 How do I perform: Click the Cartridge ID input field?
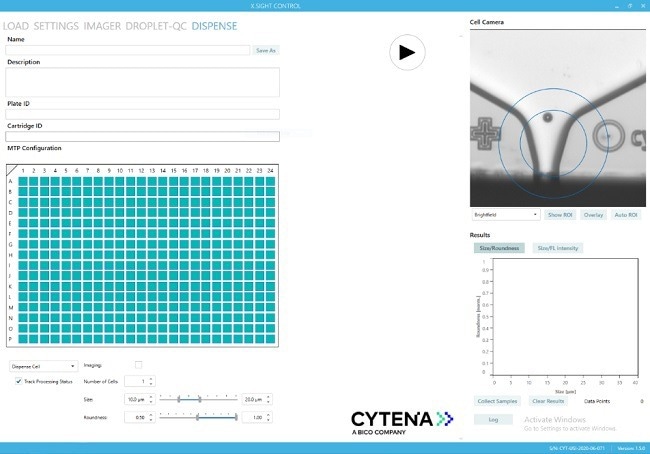click(x=142, y=136)
